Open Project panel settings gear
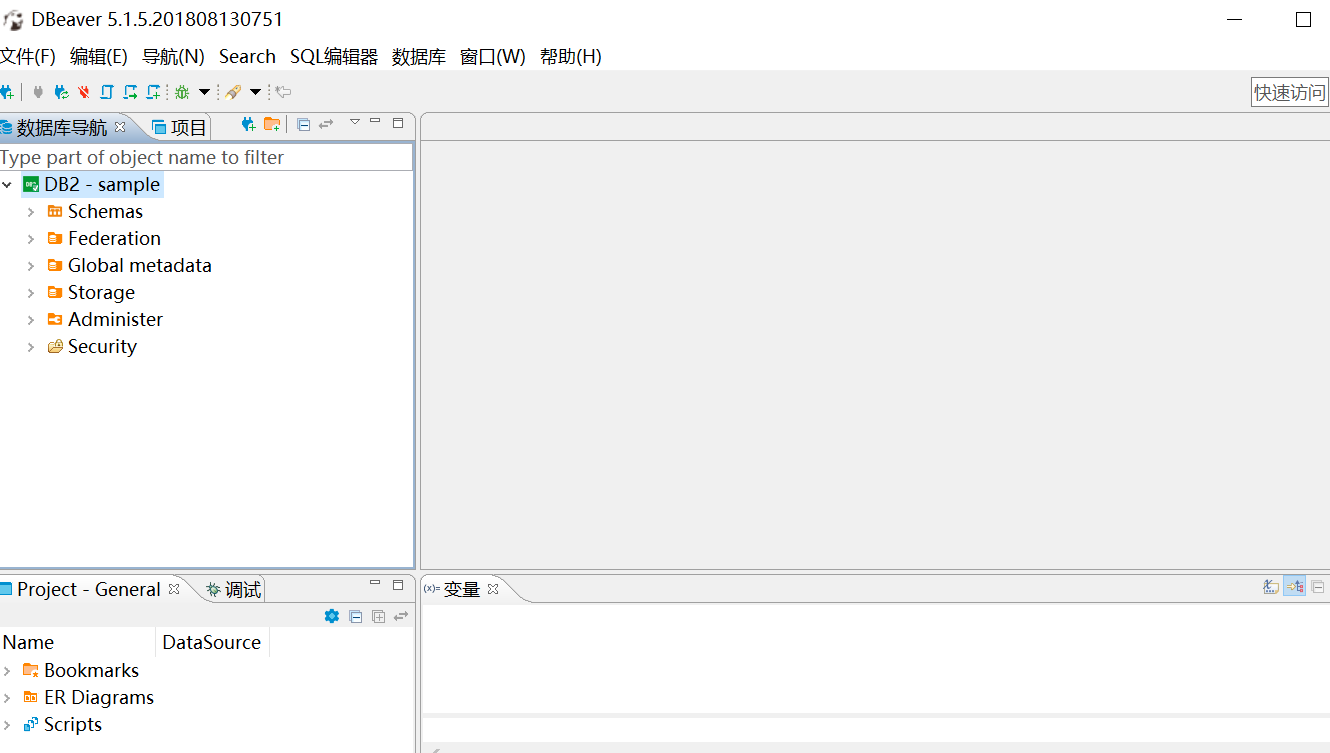 [x=332, y=616]
